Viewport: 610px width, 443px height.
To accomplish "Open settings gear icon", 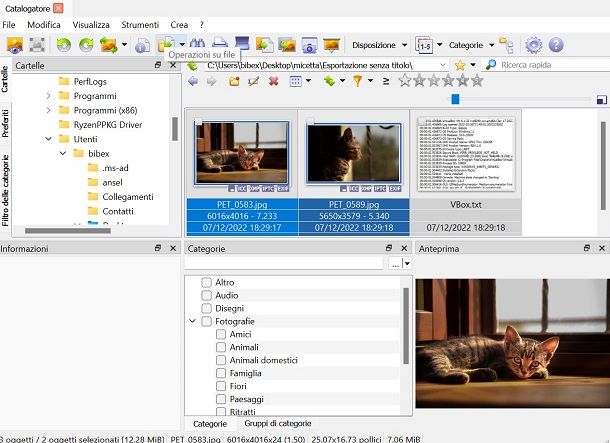I will click(533, 45).
